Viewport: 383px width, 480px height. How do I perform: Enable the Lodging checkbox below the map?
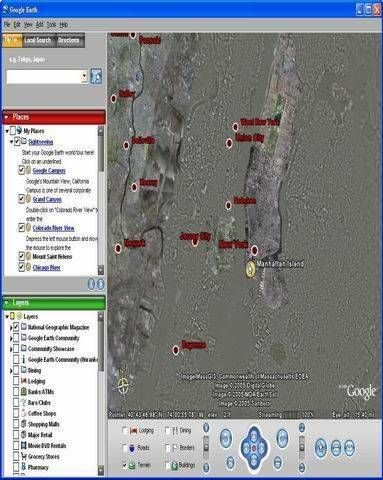point(125,431)
